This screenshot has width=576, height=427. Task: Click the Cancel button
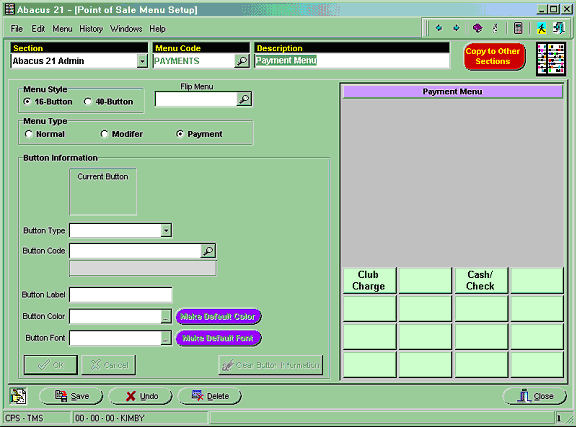[109, 365]
